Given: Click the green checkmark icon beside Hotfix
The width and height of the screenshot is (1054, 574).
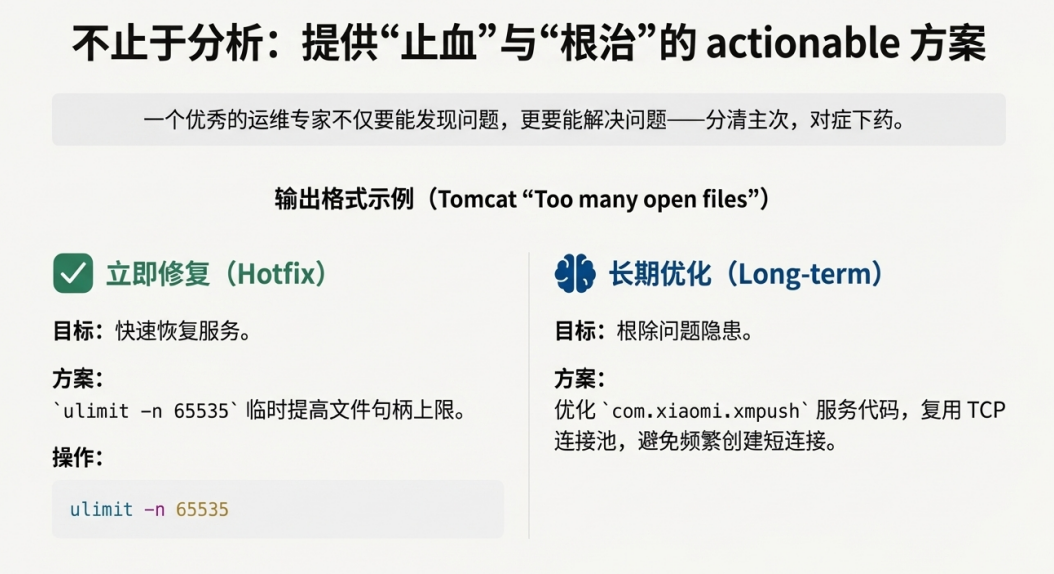Looking at the screenshot, I should tap(73, 273).
